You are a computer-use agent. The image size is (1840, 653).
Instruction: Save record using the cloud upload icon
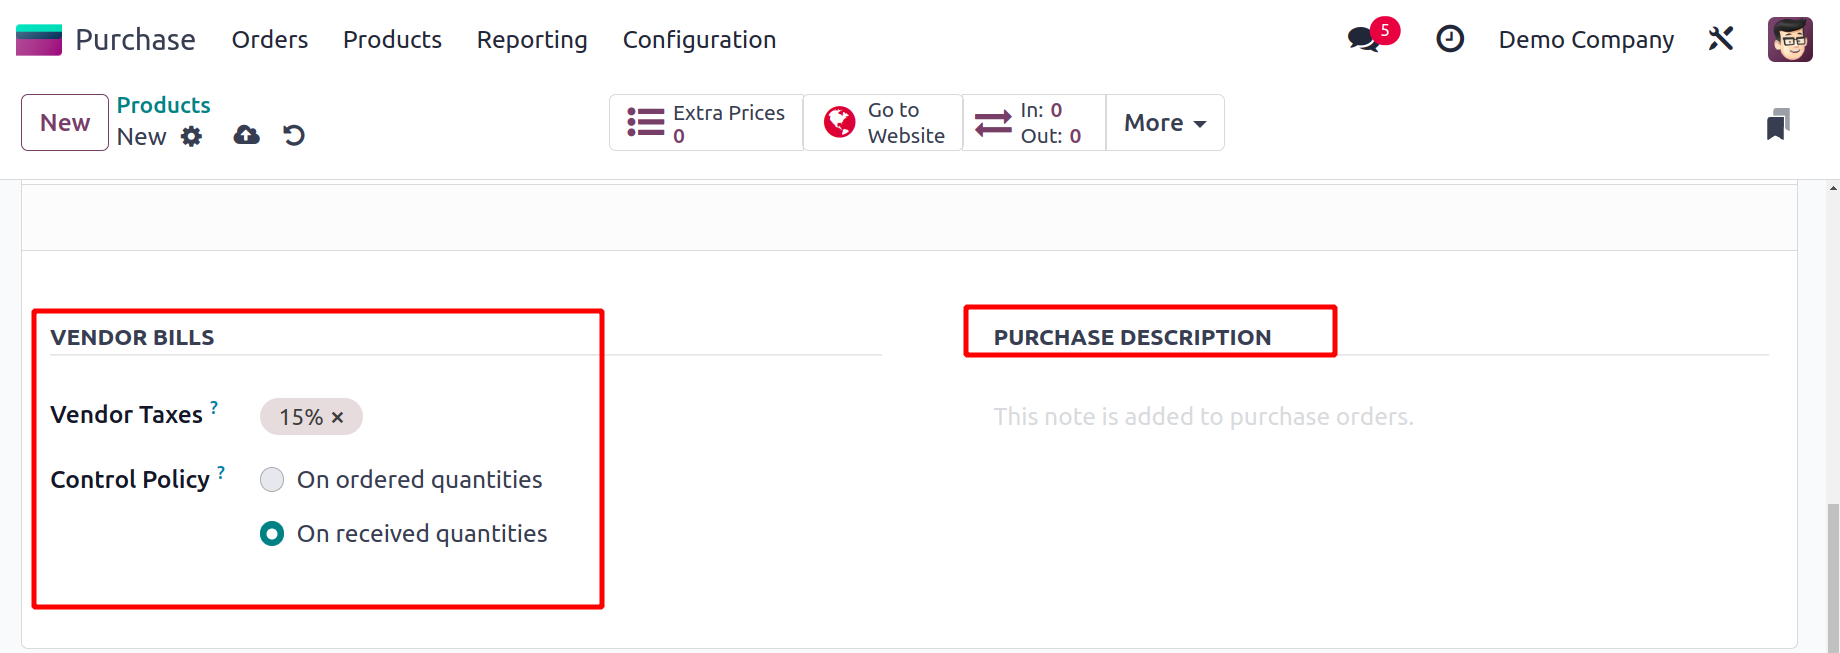[x=246, y=135]
